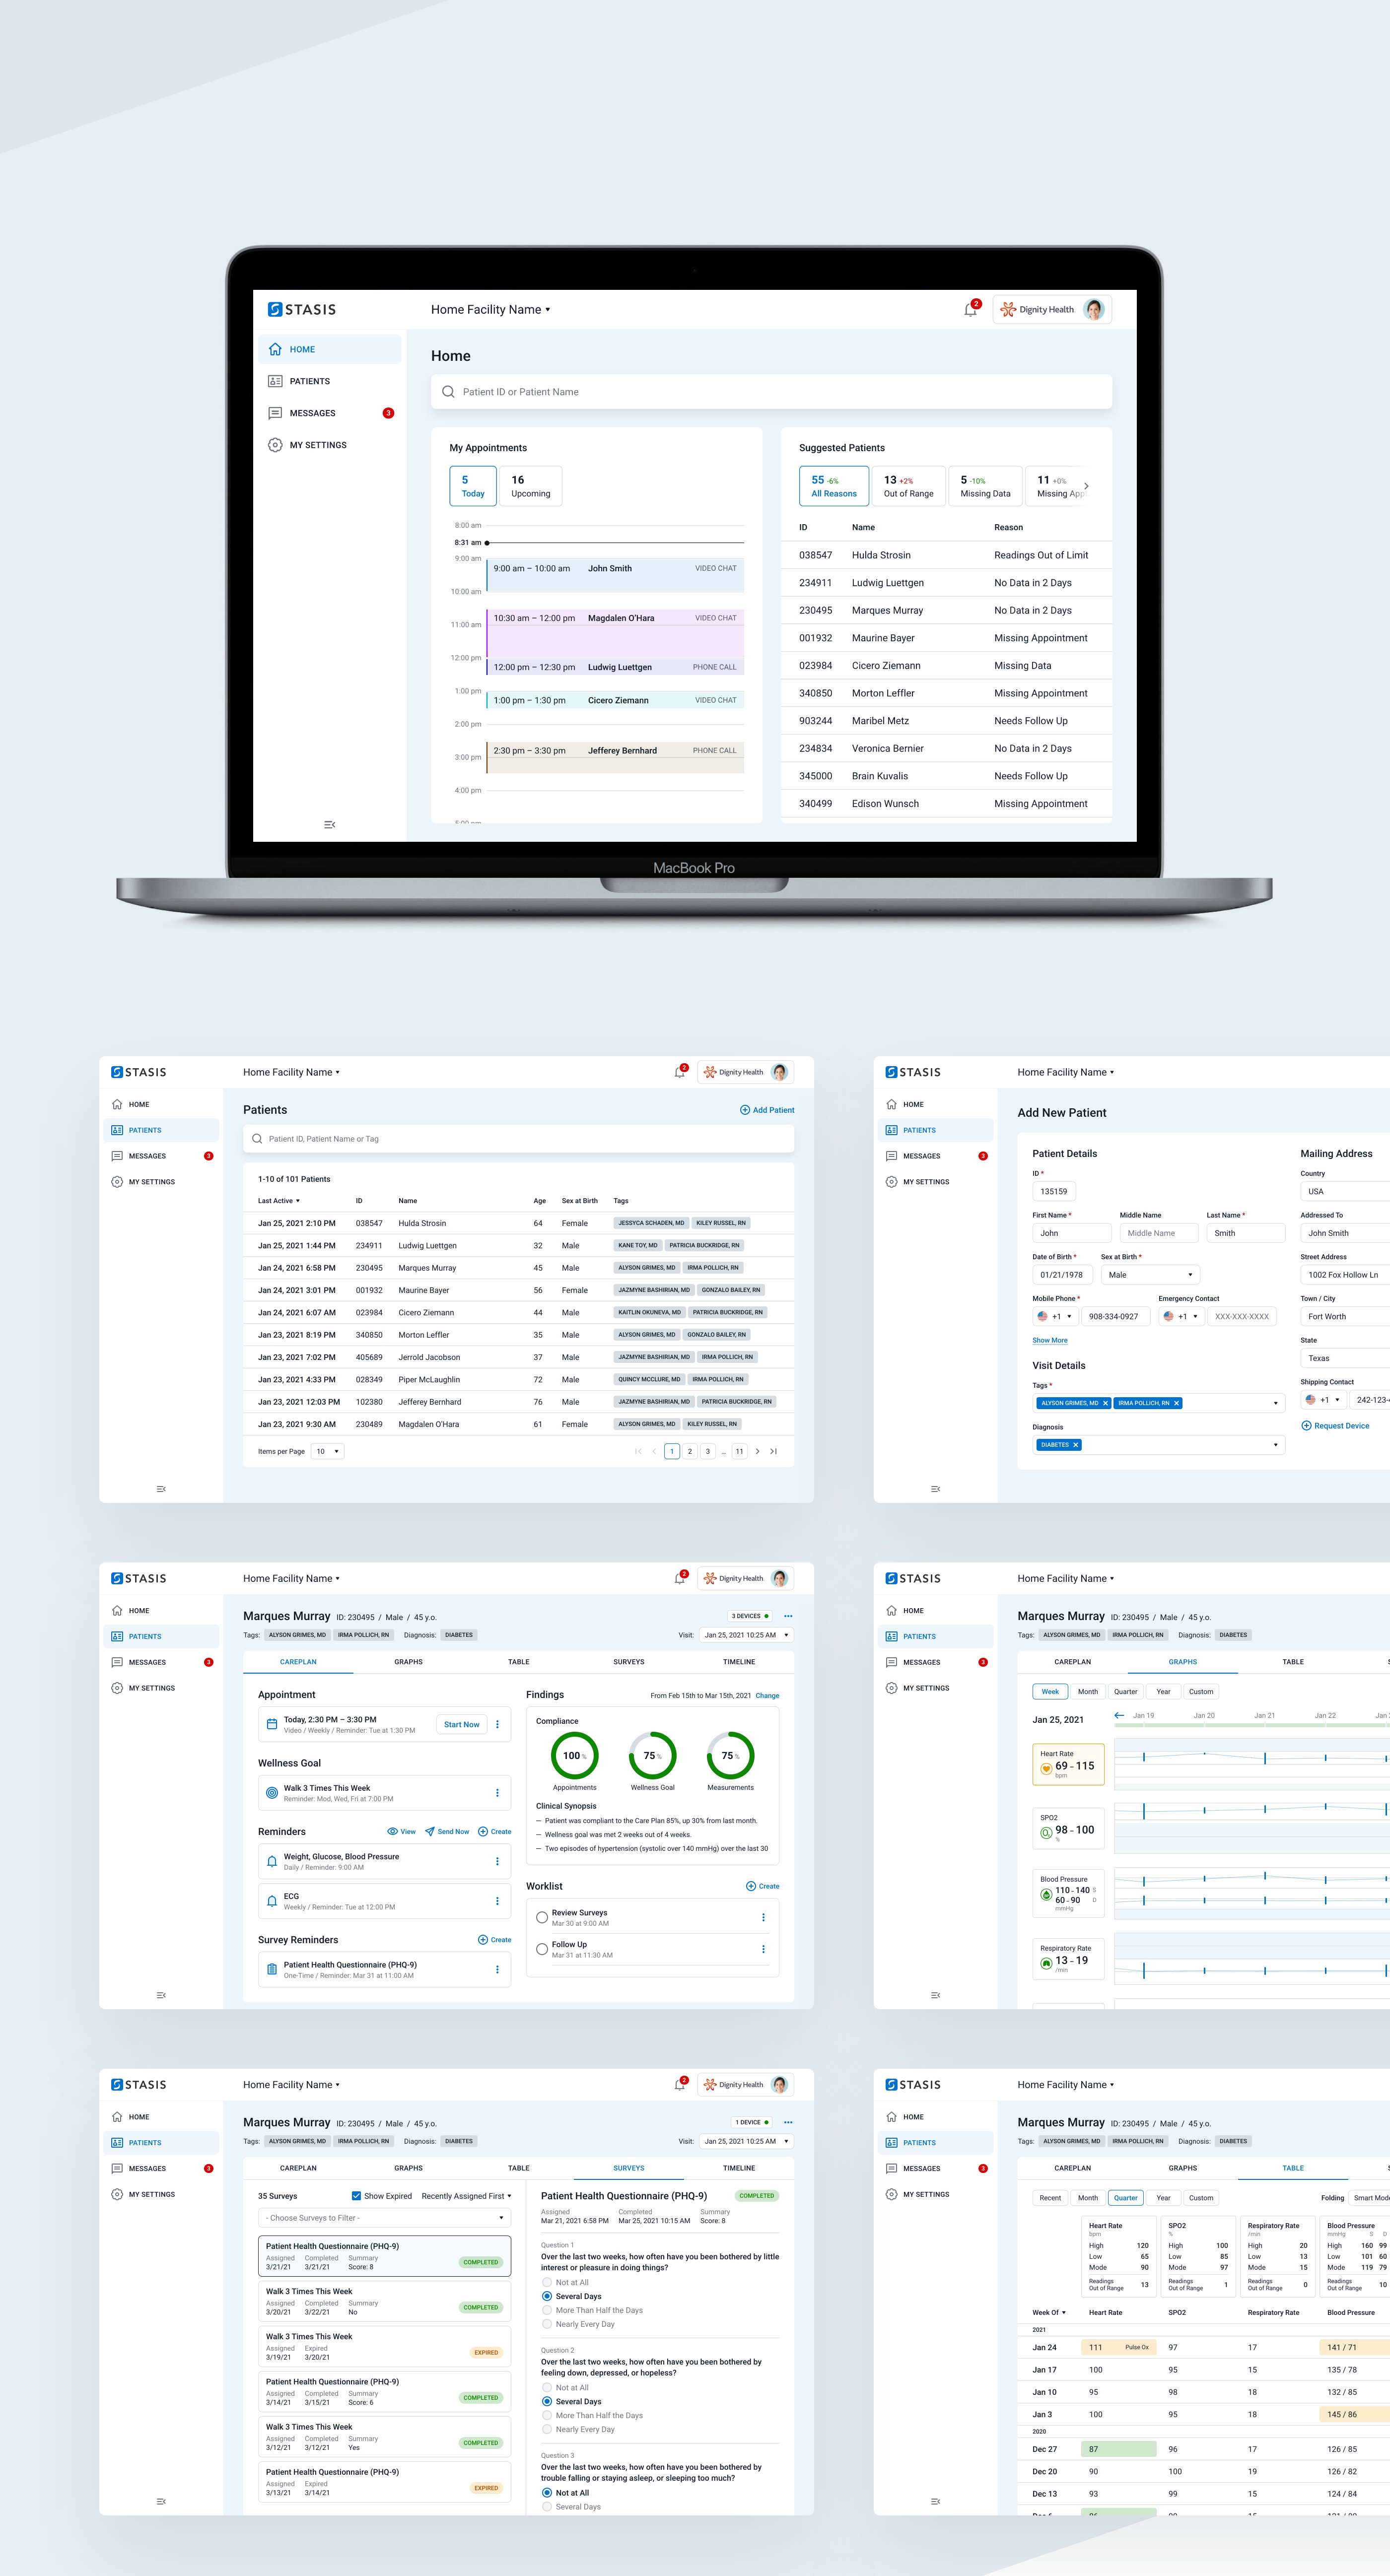Expand Tags dropdown arrow in Visit Details

pyautogui.click(x=1275, y=1403)
